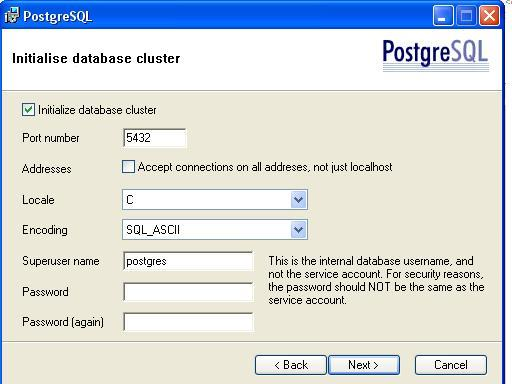Click the Locale combo box showing C

(215, 200)
